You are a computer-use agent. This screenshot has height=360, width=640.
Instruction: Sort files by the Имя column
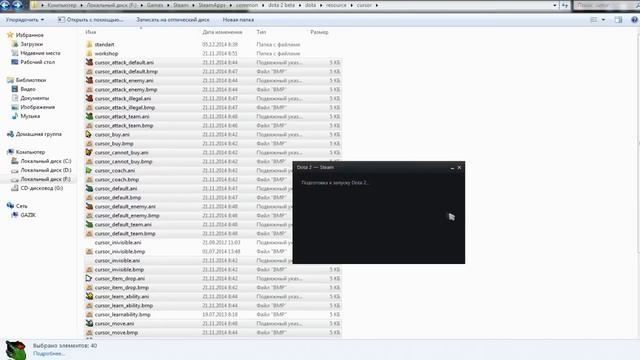(x=91, y=32)
